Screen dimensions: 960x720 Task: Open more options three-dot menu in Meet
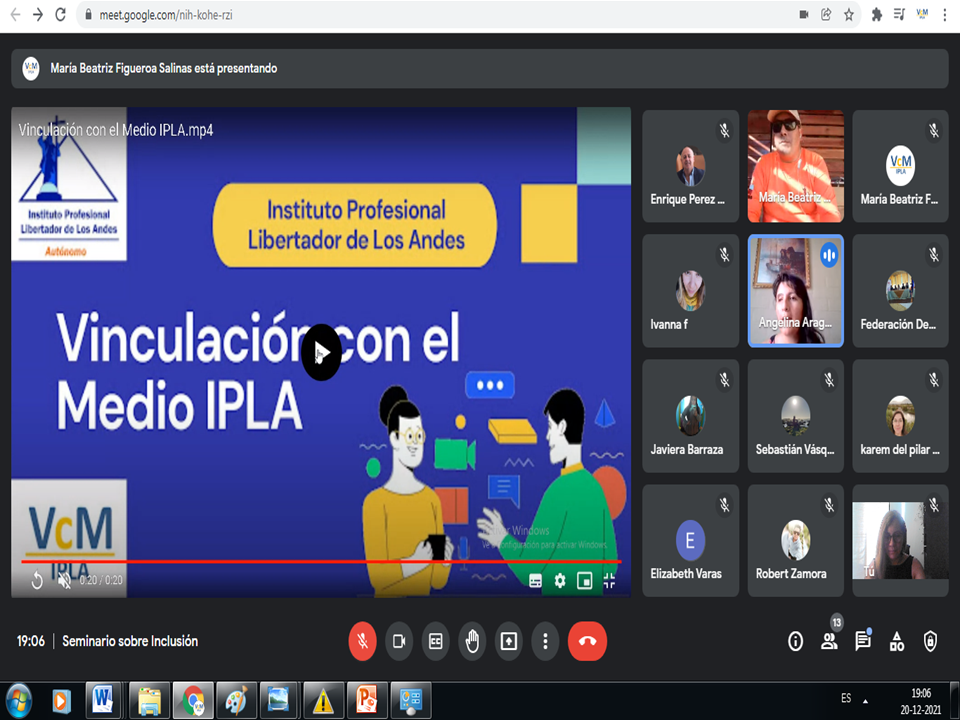click(x=546, y=641)
